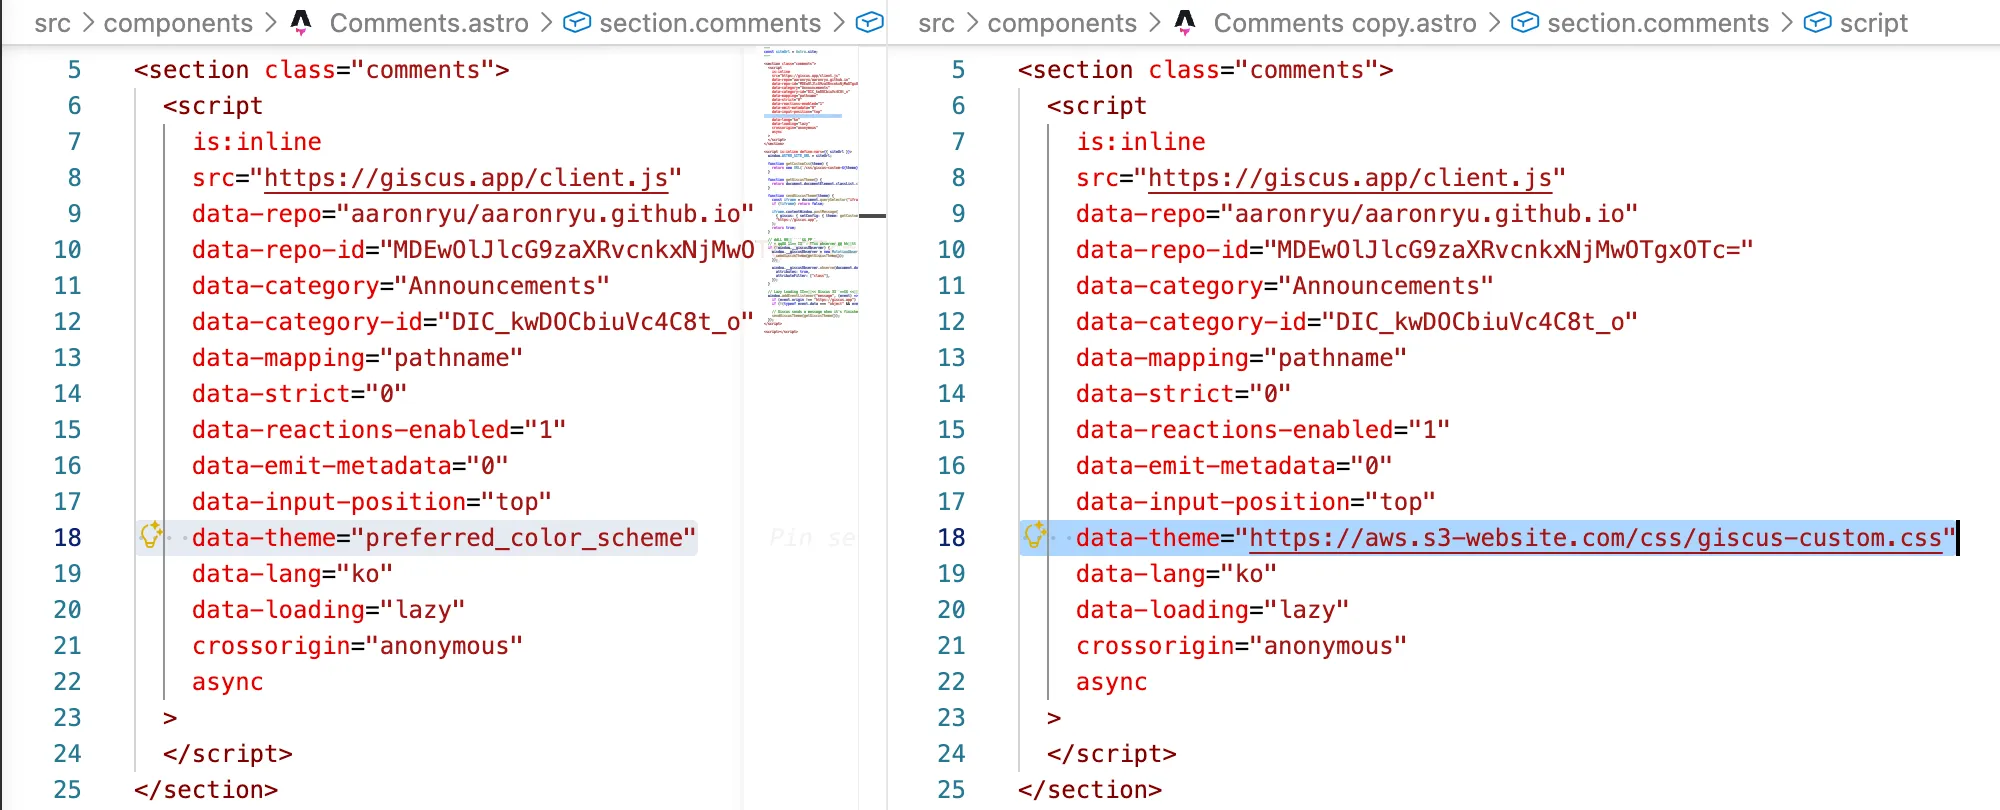Click data-loading="lazy" in Comments copy.astro
This screenshot has height=810, width=2000.
[1213, 610]
